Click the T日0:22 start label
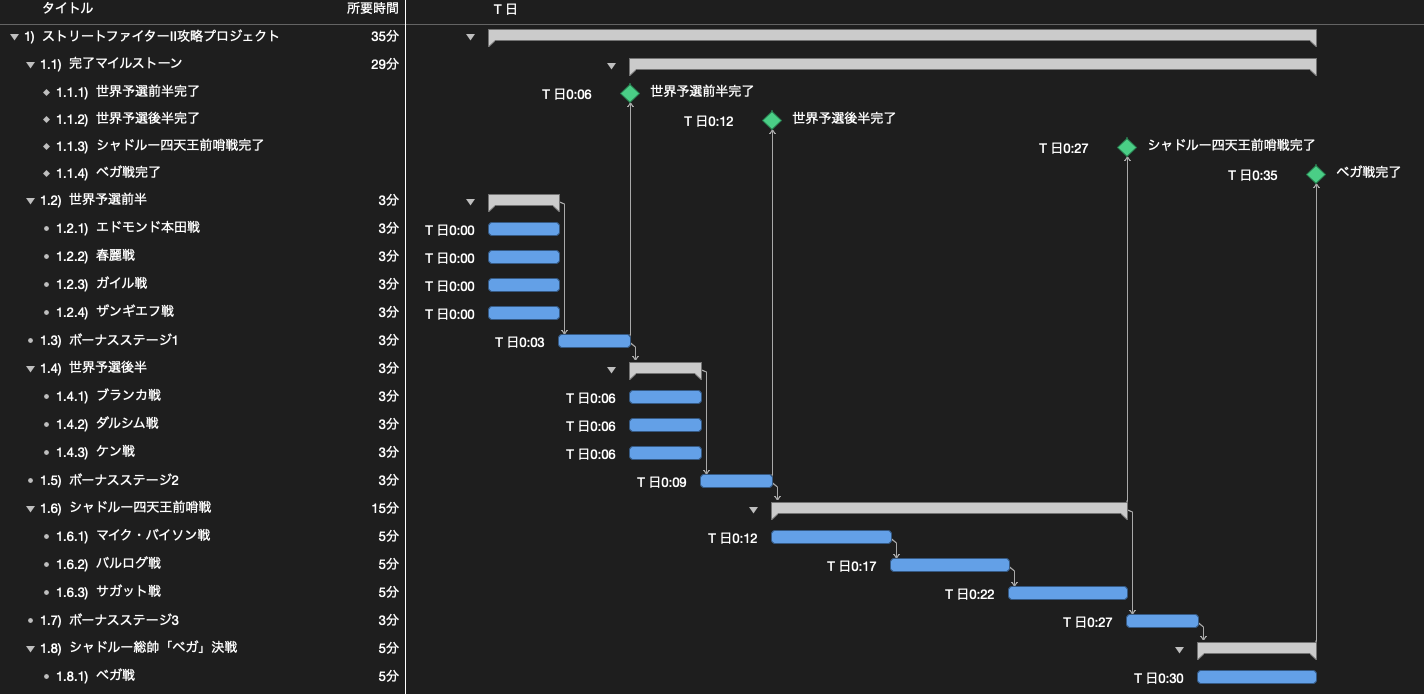The image size is (1424, 694). coord(970,594)
